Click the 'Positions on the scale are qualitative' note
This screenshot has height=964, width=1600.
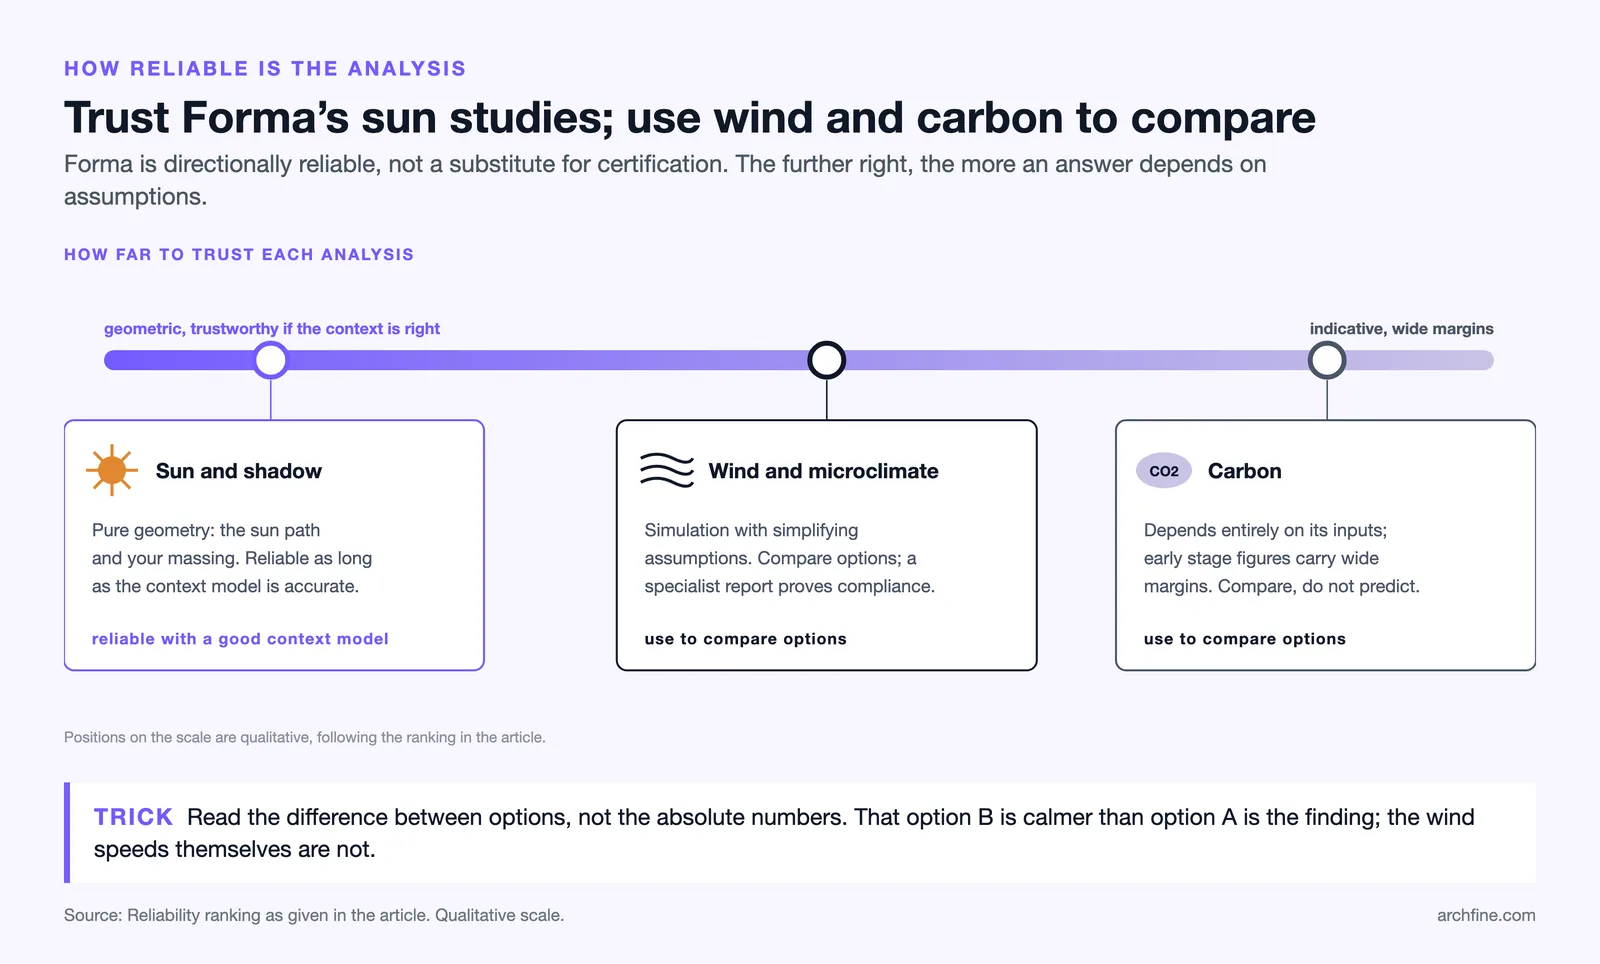pyautogui.click(x=305, y=737)
